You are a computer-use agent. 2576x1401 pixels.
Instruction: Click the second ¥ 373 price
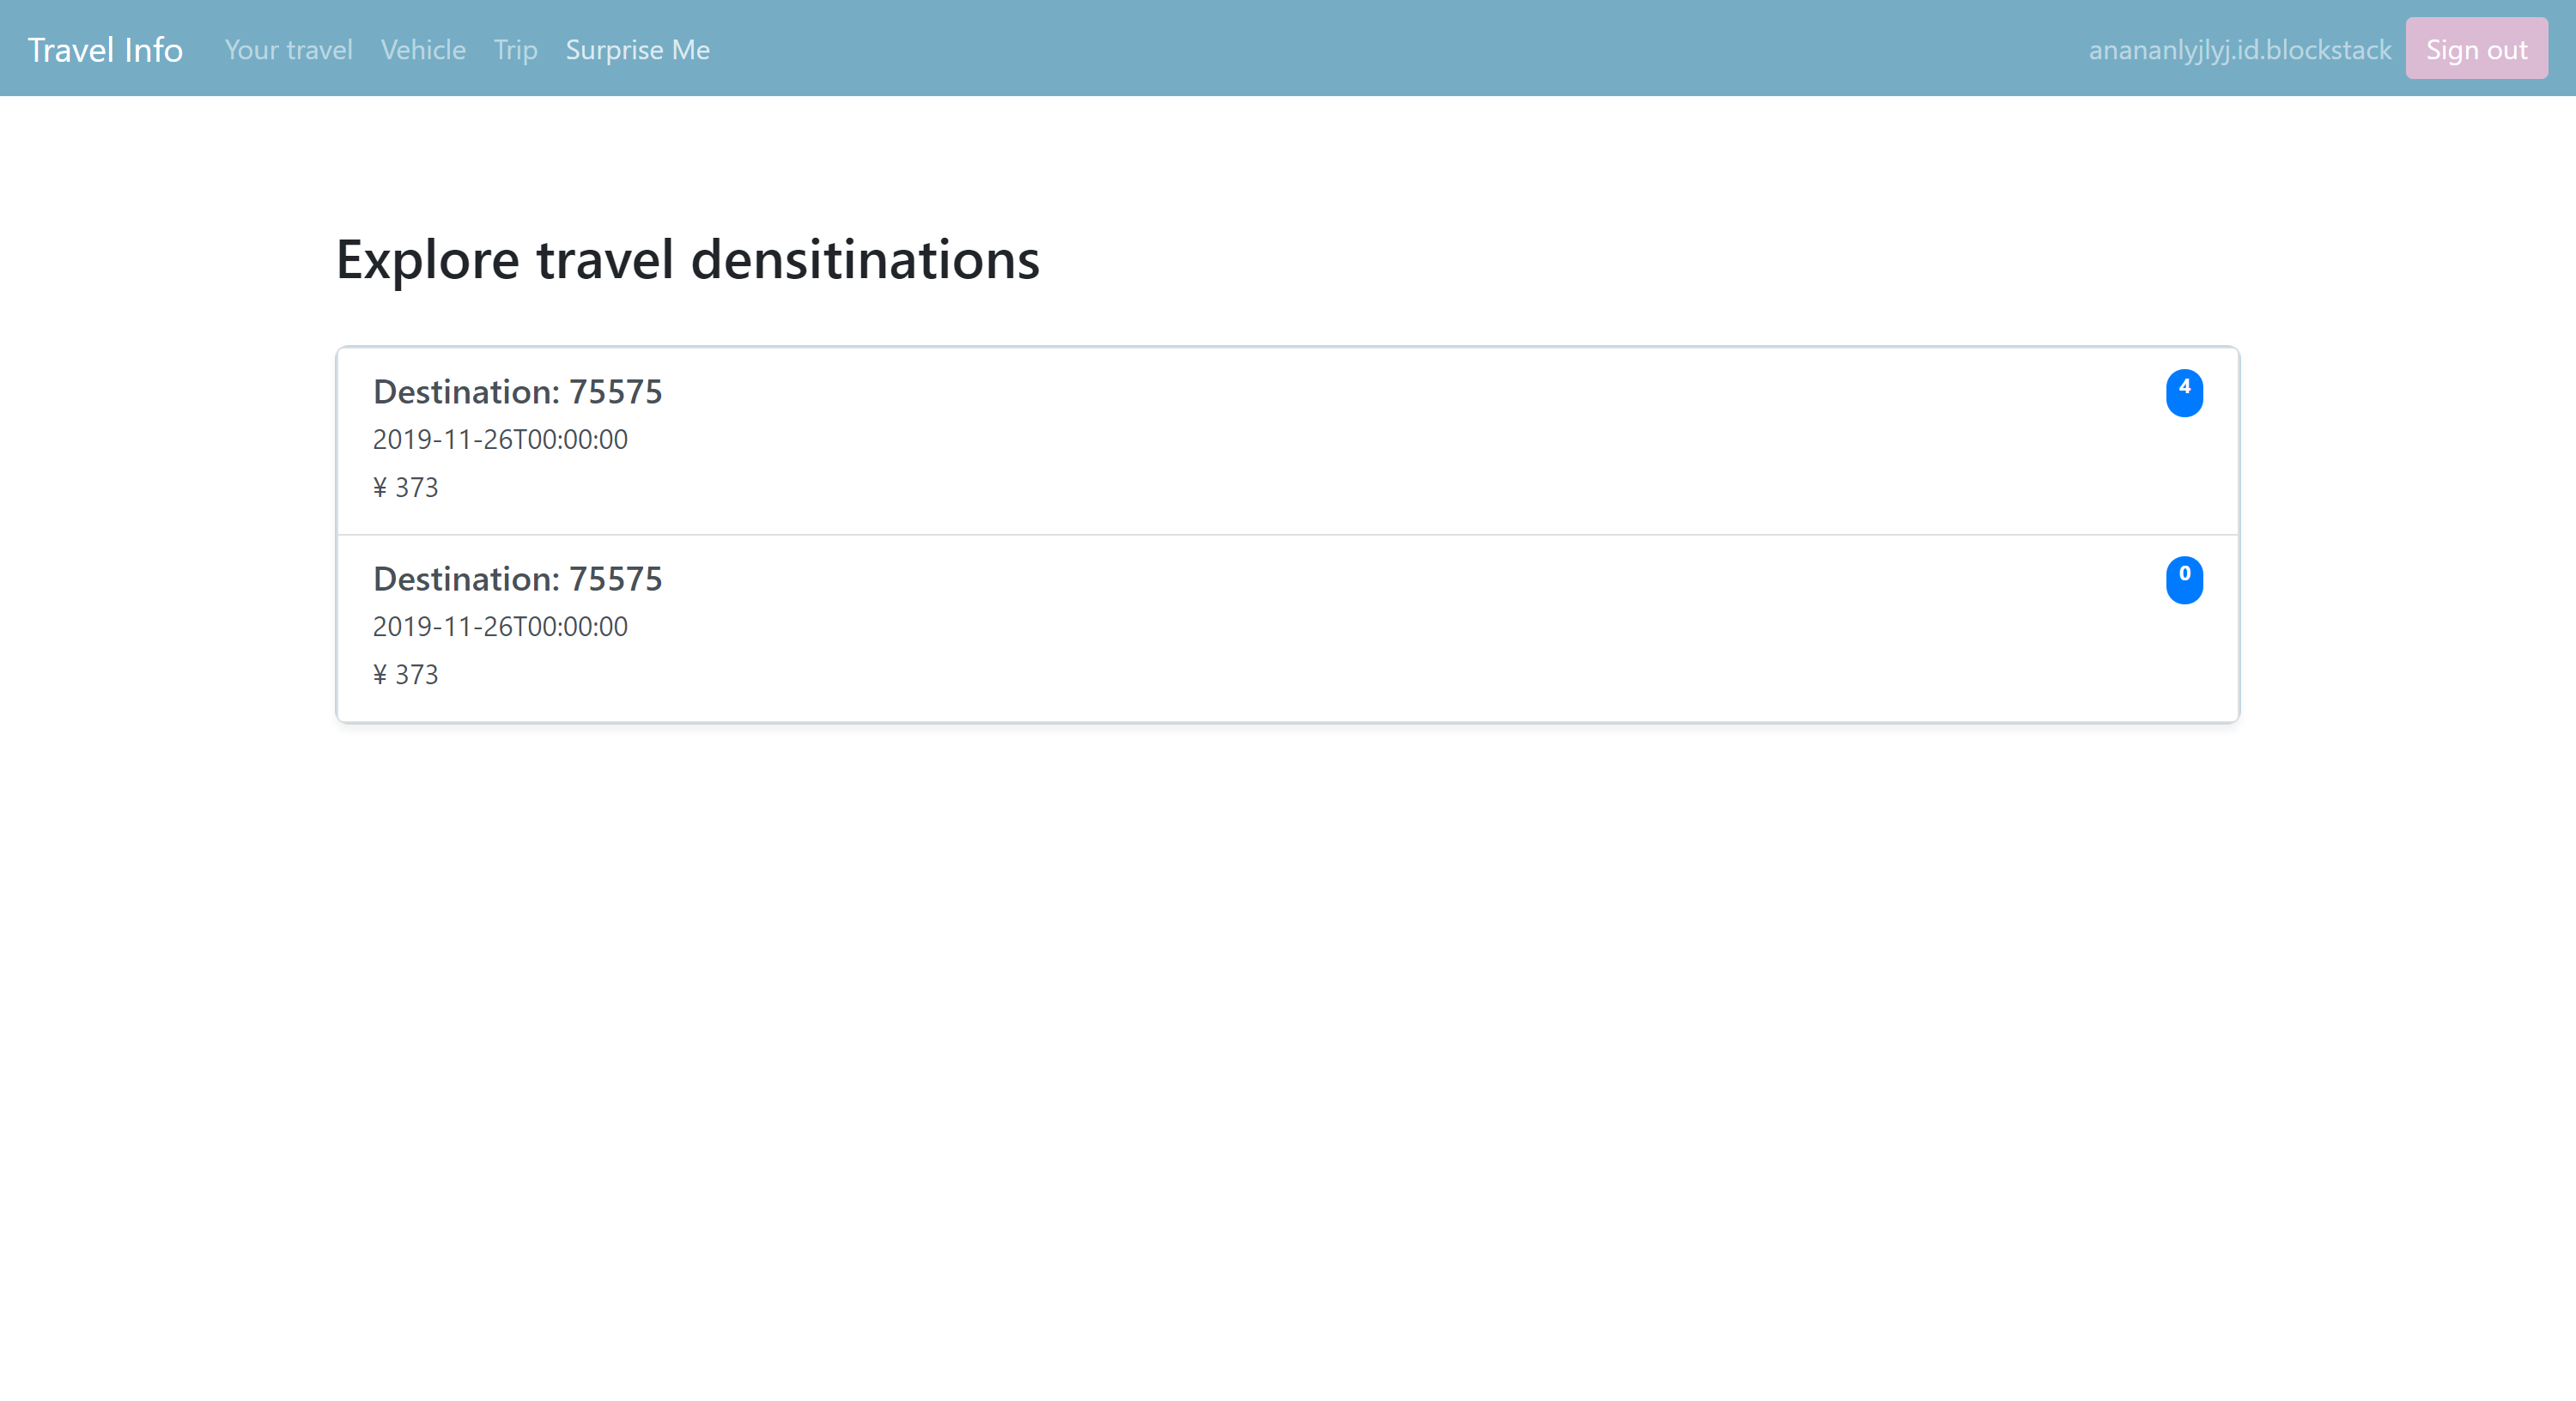click(405, 674)
